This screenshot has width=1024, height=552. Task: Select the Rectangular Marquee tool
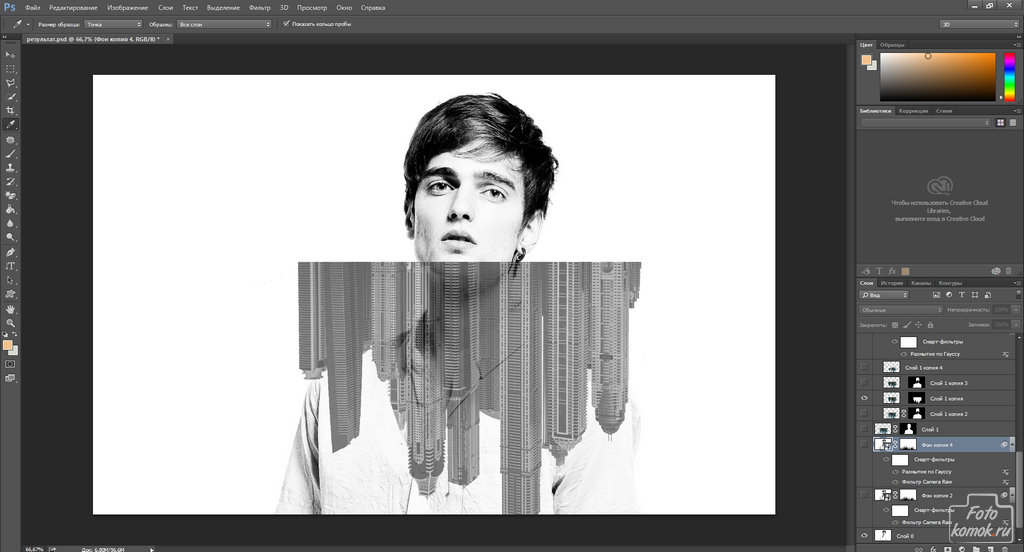11,68
